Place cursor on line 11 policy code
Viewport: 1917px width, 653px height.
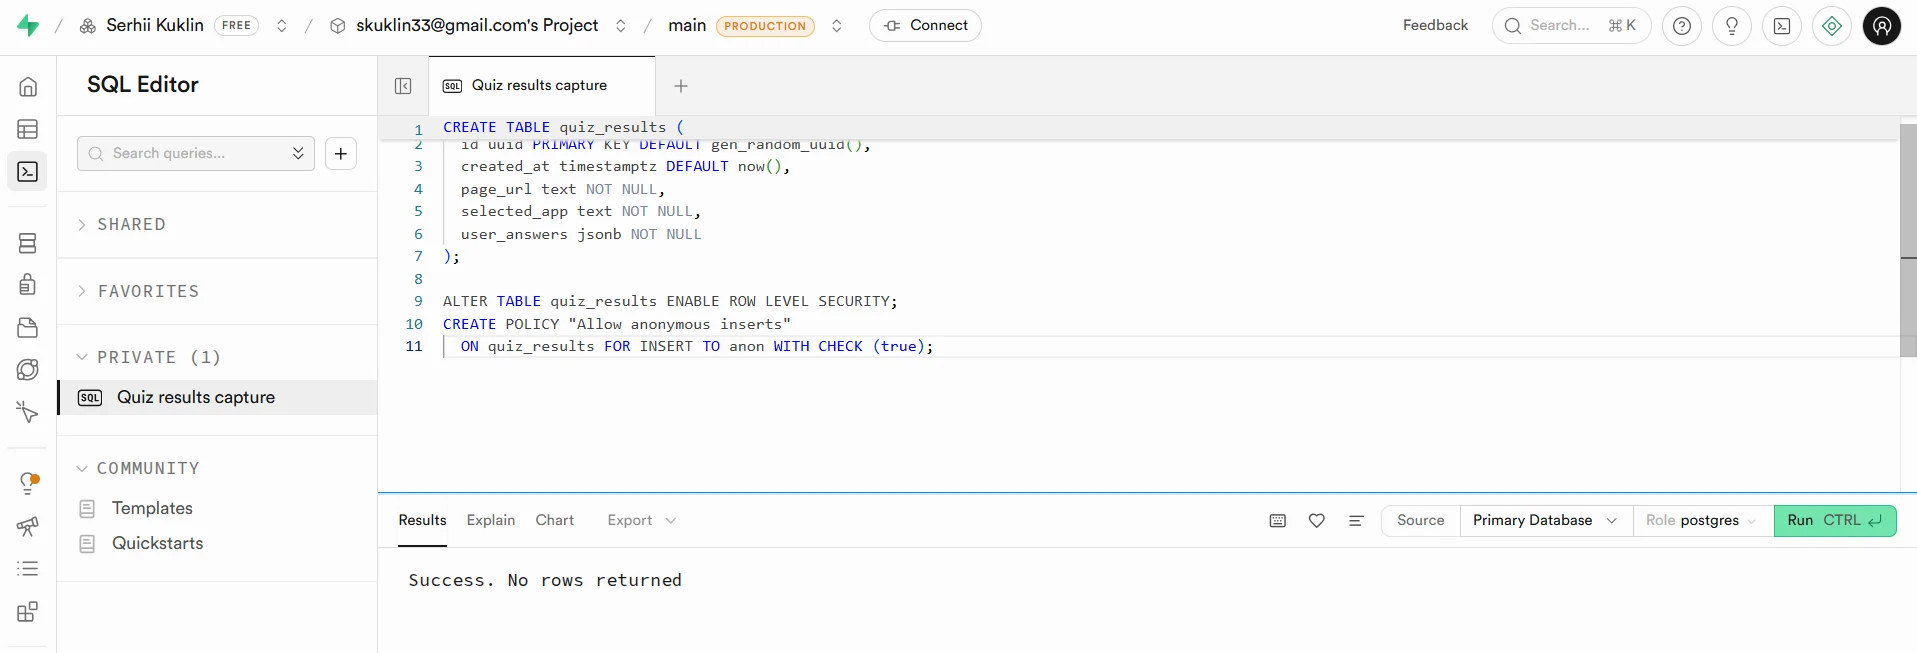696,347
